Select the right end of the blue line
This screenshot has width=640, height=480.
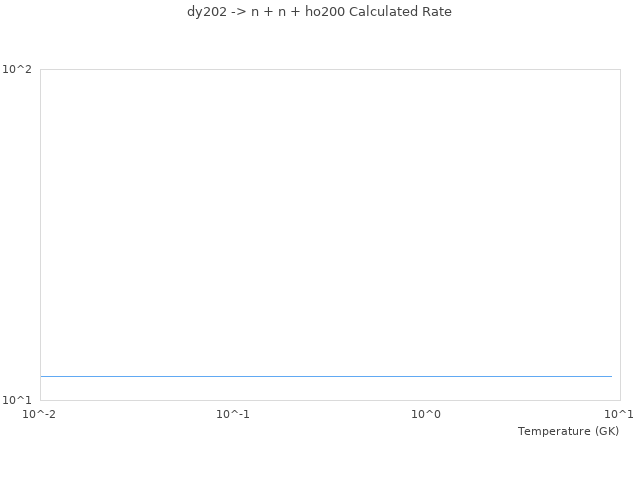611,376
